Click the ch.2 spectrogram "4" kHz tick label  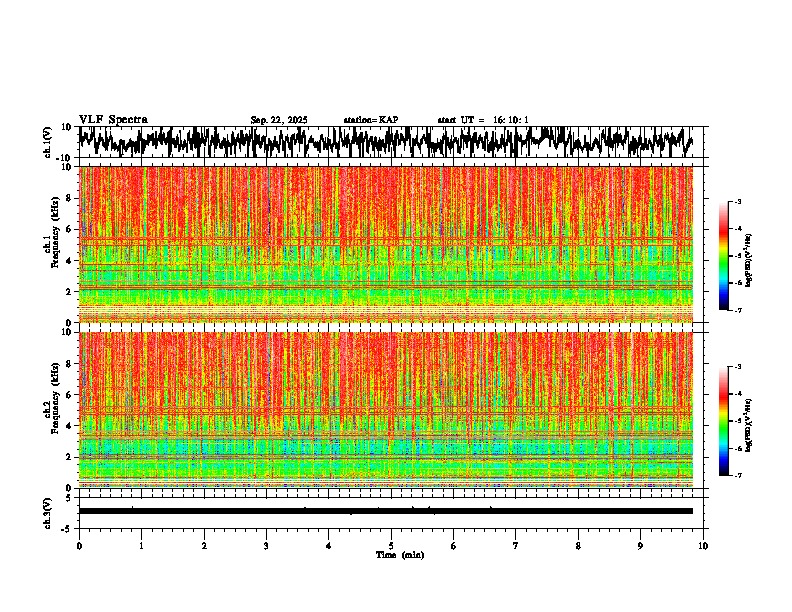tap(69, 426)
